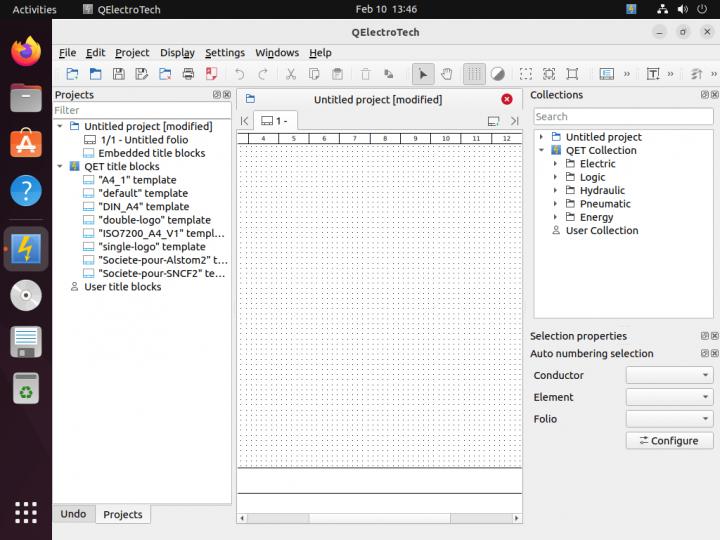
Task: Open the Folio dropdown
Action: tap(669, 419)
